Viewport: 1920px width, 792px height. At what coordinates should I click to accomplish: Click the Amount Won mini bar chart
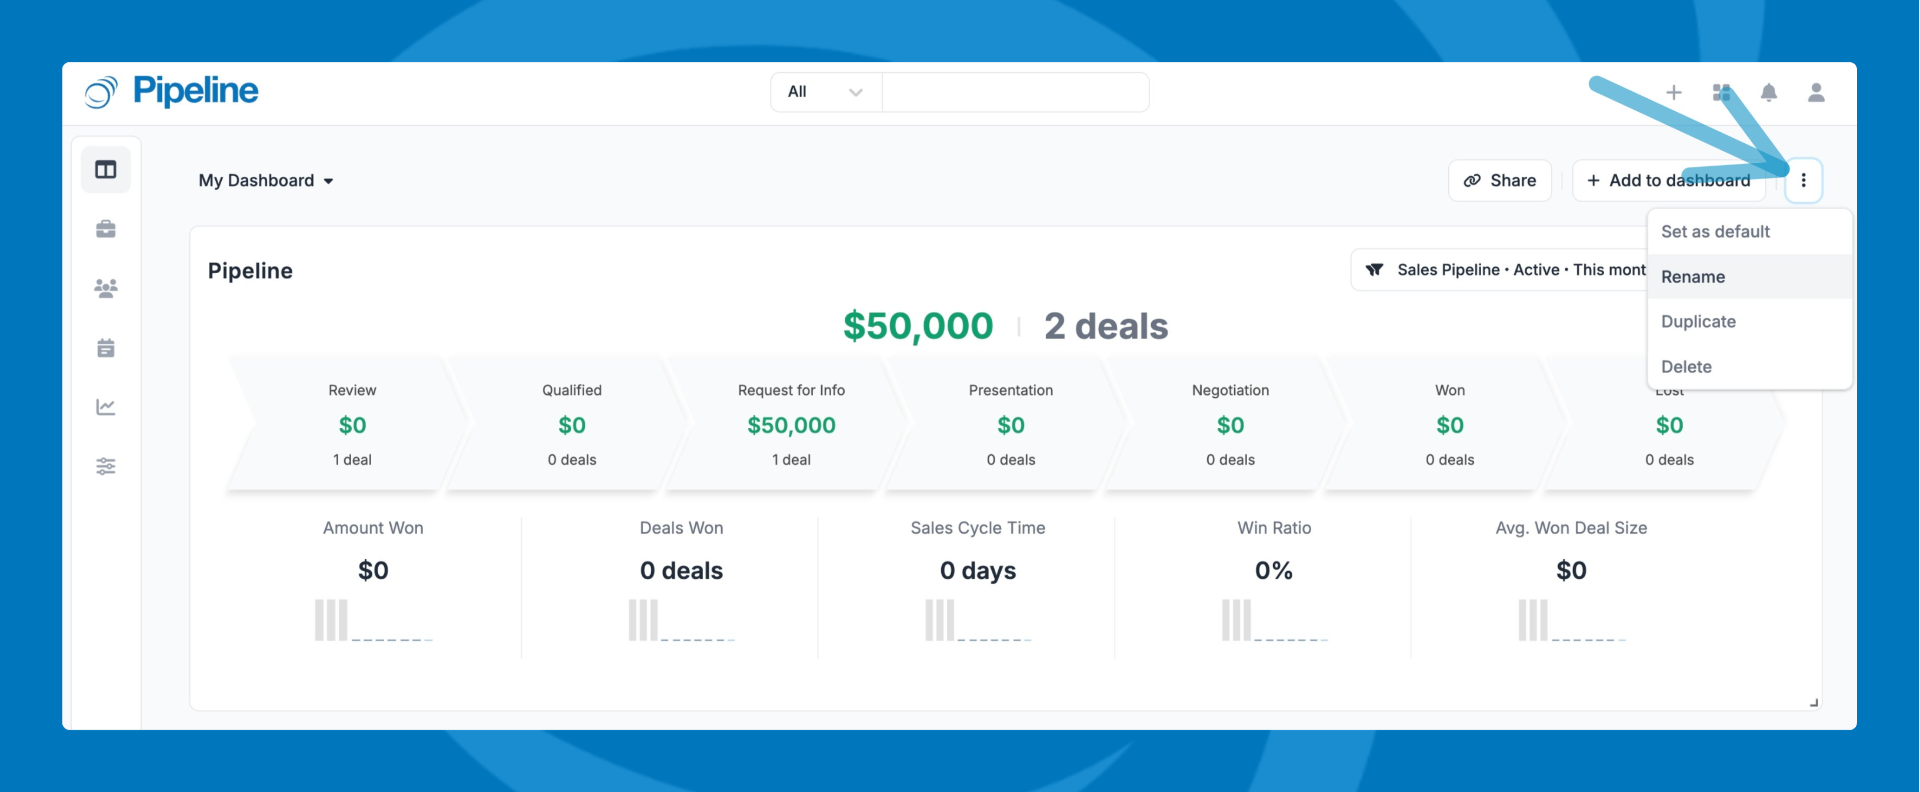[x=373, y=620]
